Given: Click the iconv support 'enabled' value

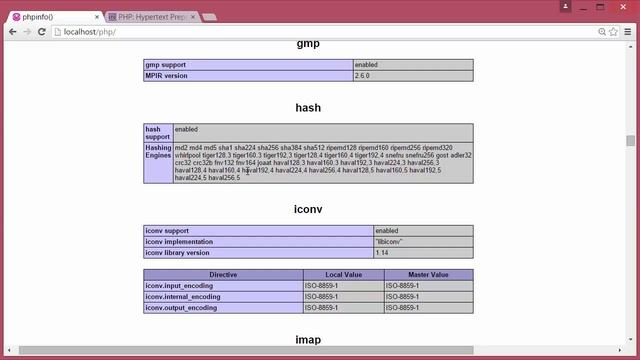Looking at the screenshot, I should coord(423,231).
